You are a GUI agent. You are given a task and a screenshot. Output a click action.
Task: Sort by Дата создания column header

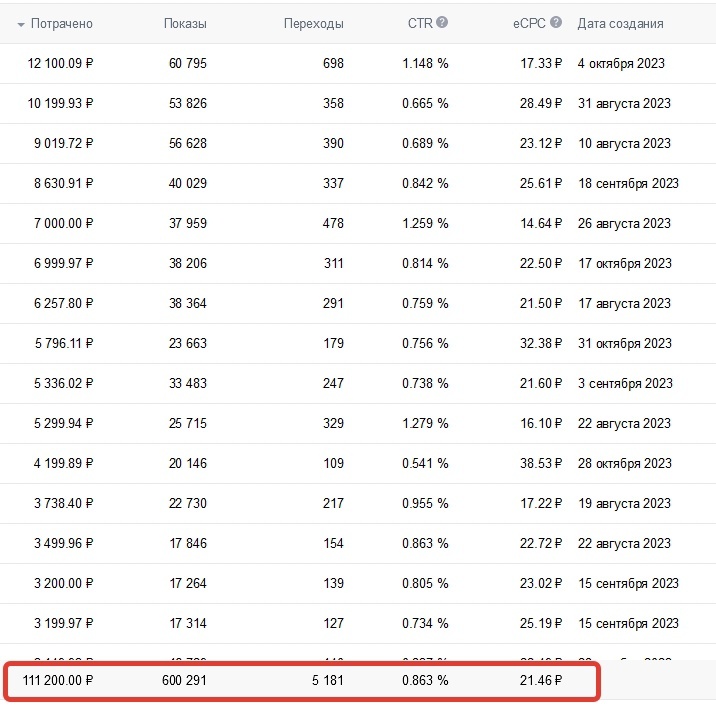pyautogui.click(x=620, y=24)
